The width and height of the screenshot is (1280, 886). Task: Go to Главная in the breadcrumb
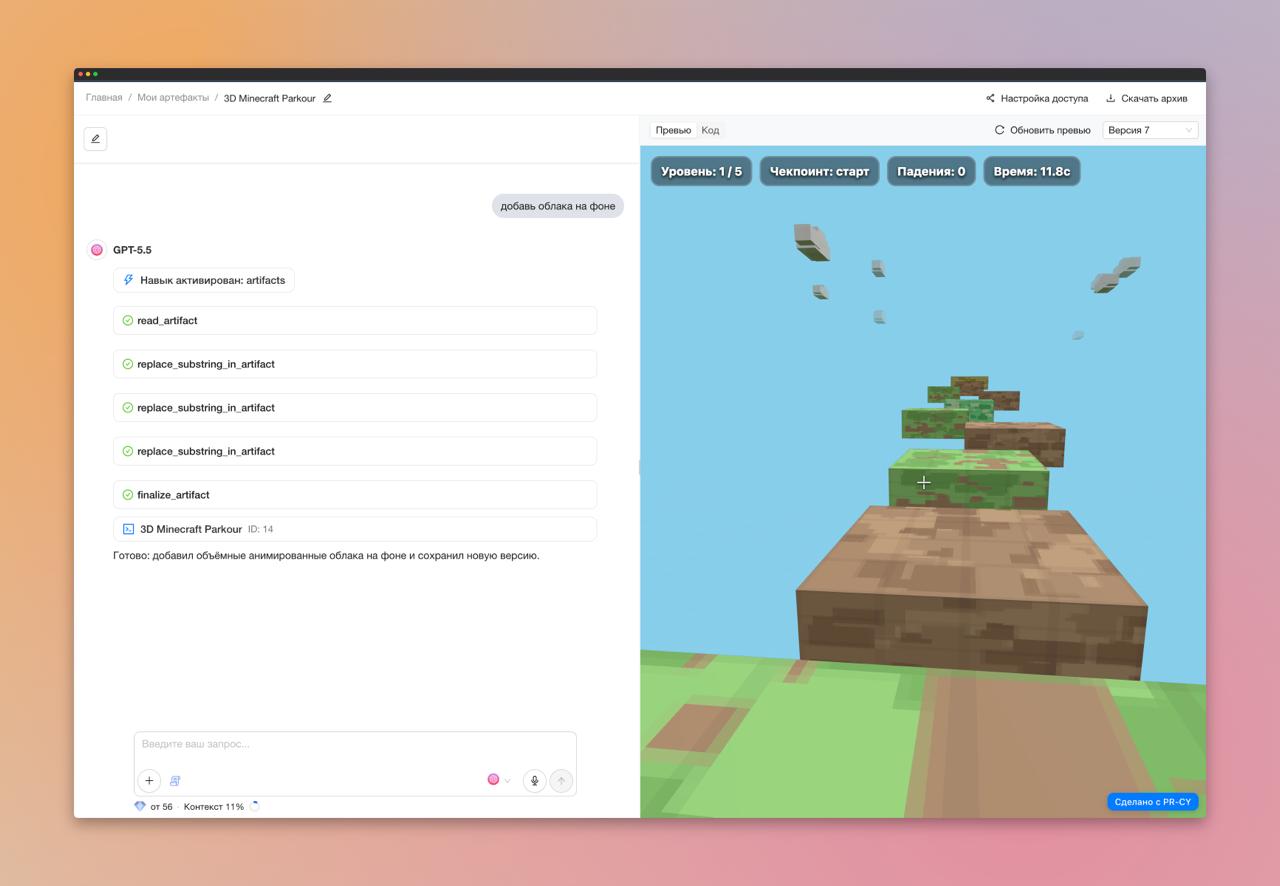[x=104, y=98]
